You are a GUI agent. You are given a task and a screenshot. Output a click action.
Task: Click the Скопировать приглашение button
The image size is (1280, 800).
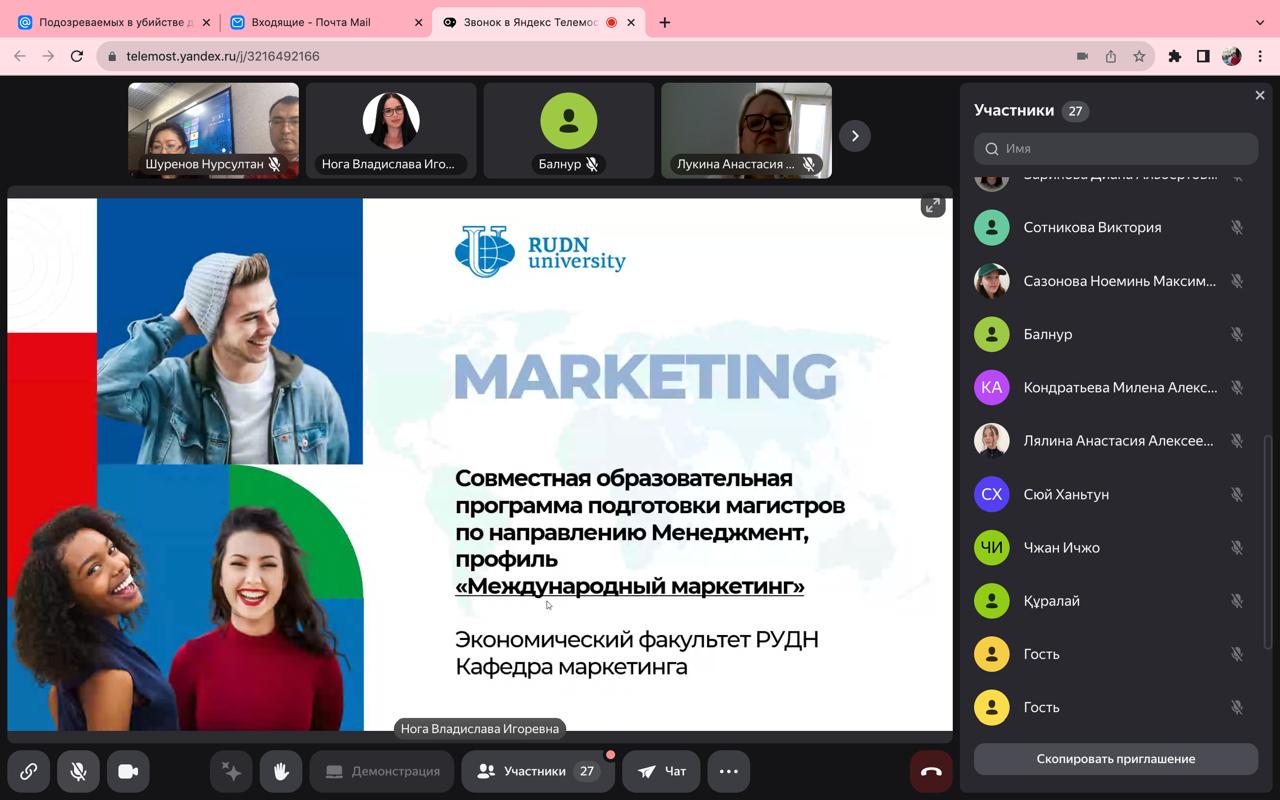pos(1115,758)
